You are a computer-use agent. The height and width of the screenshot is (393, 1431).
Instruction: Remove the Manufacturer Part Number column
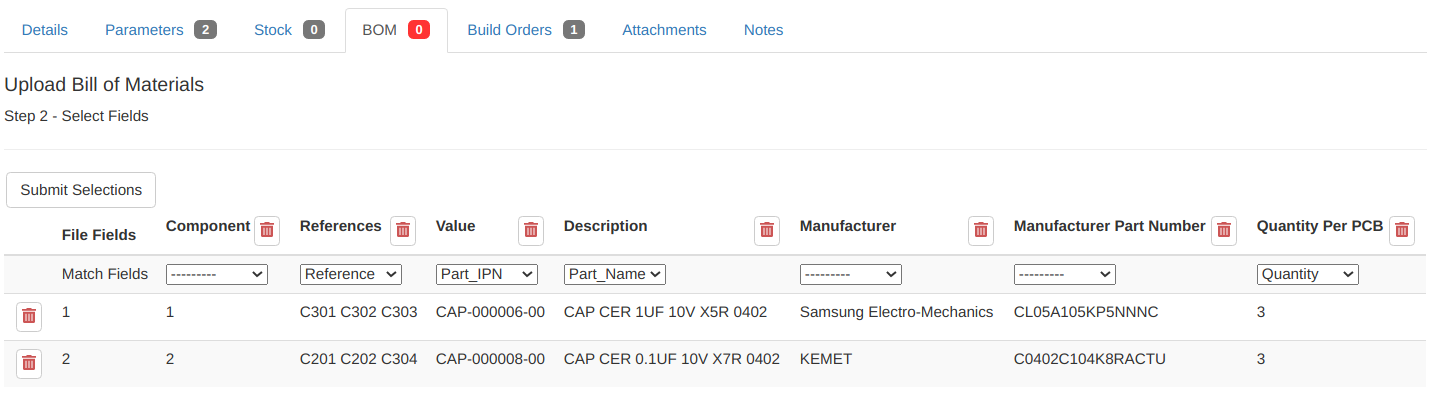tap(1224, 230)
